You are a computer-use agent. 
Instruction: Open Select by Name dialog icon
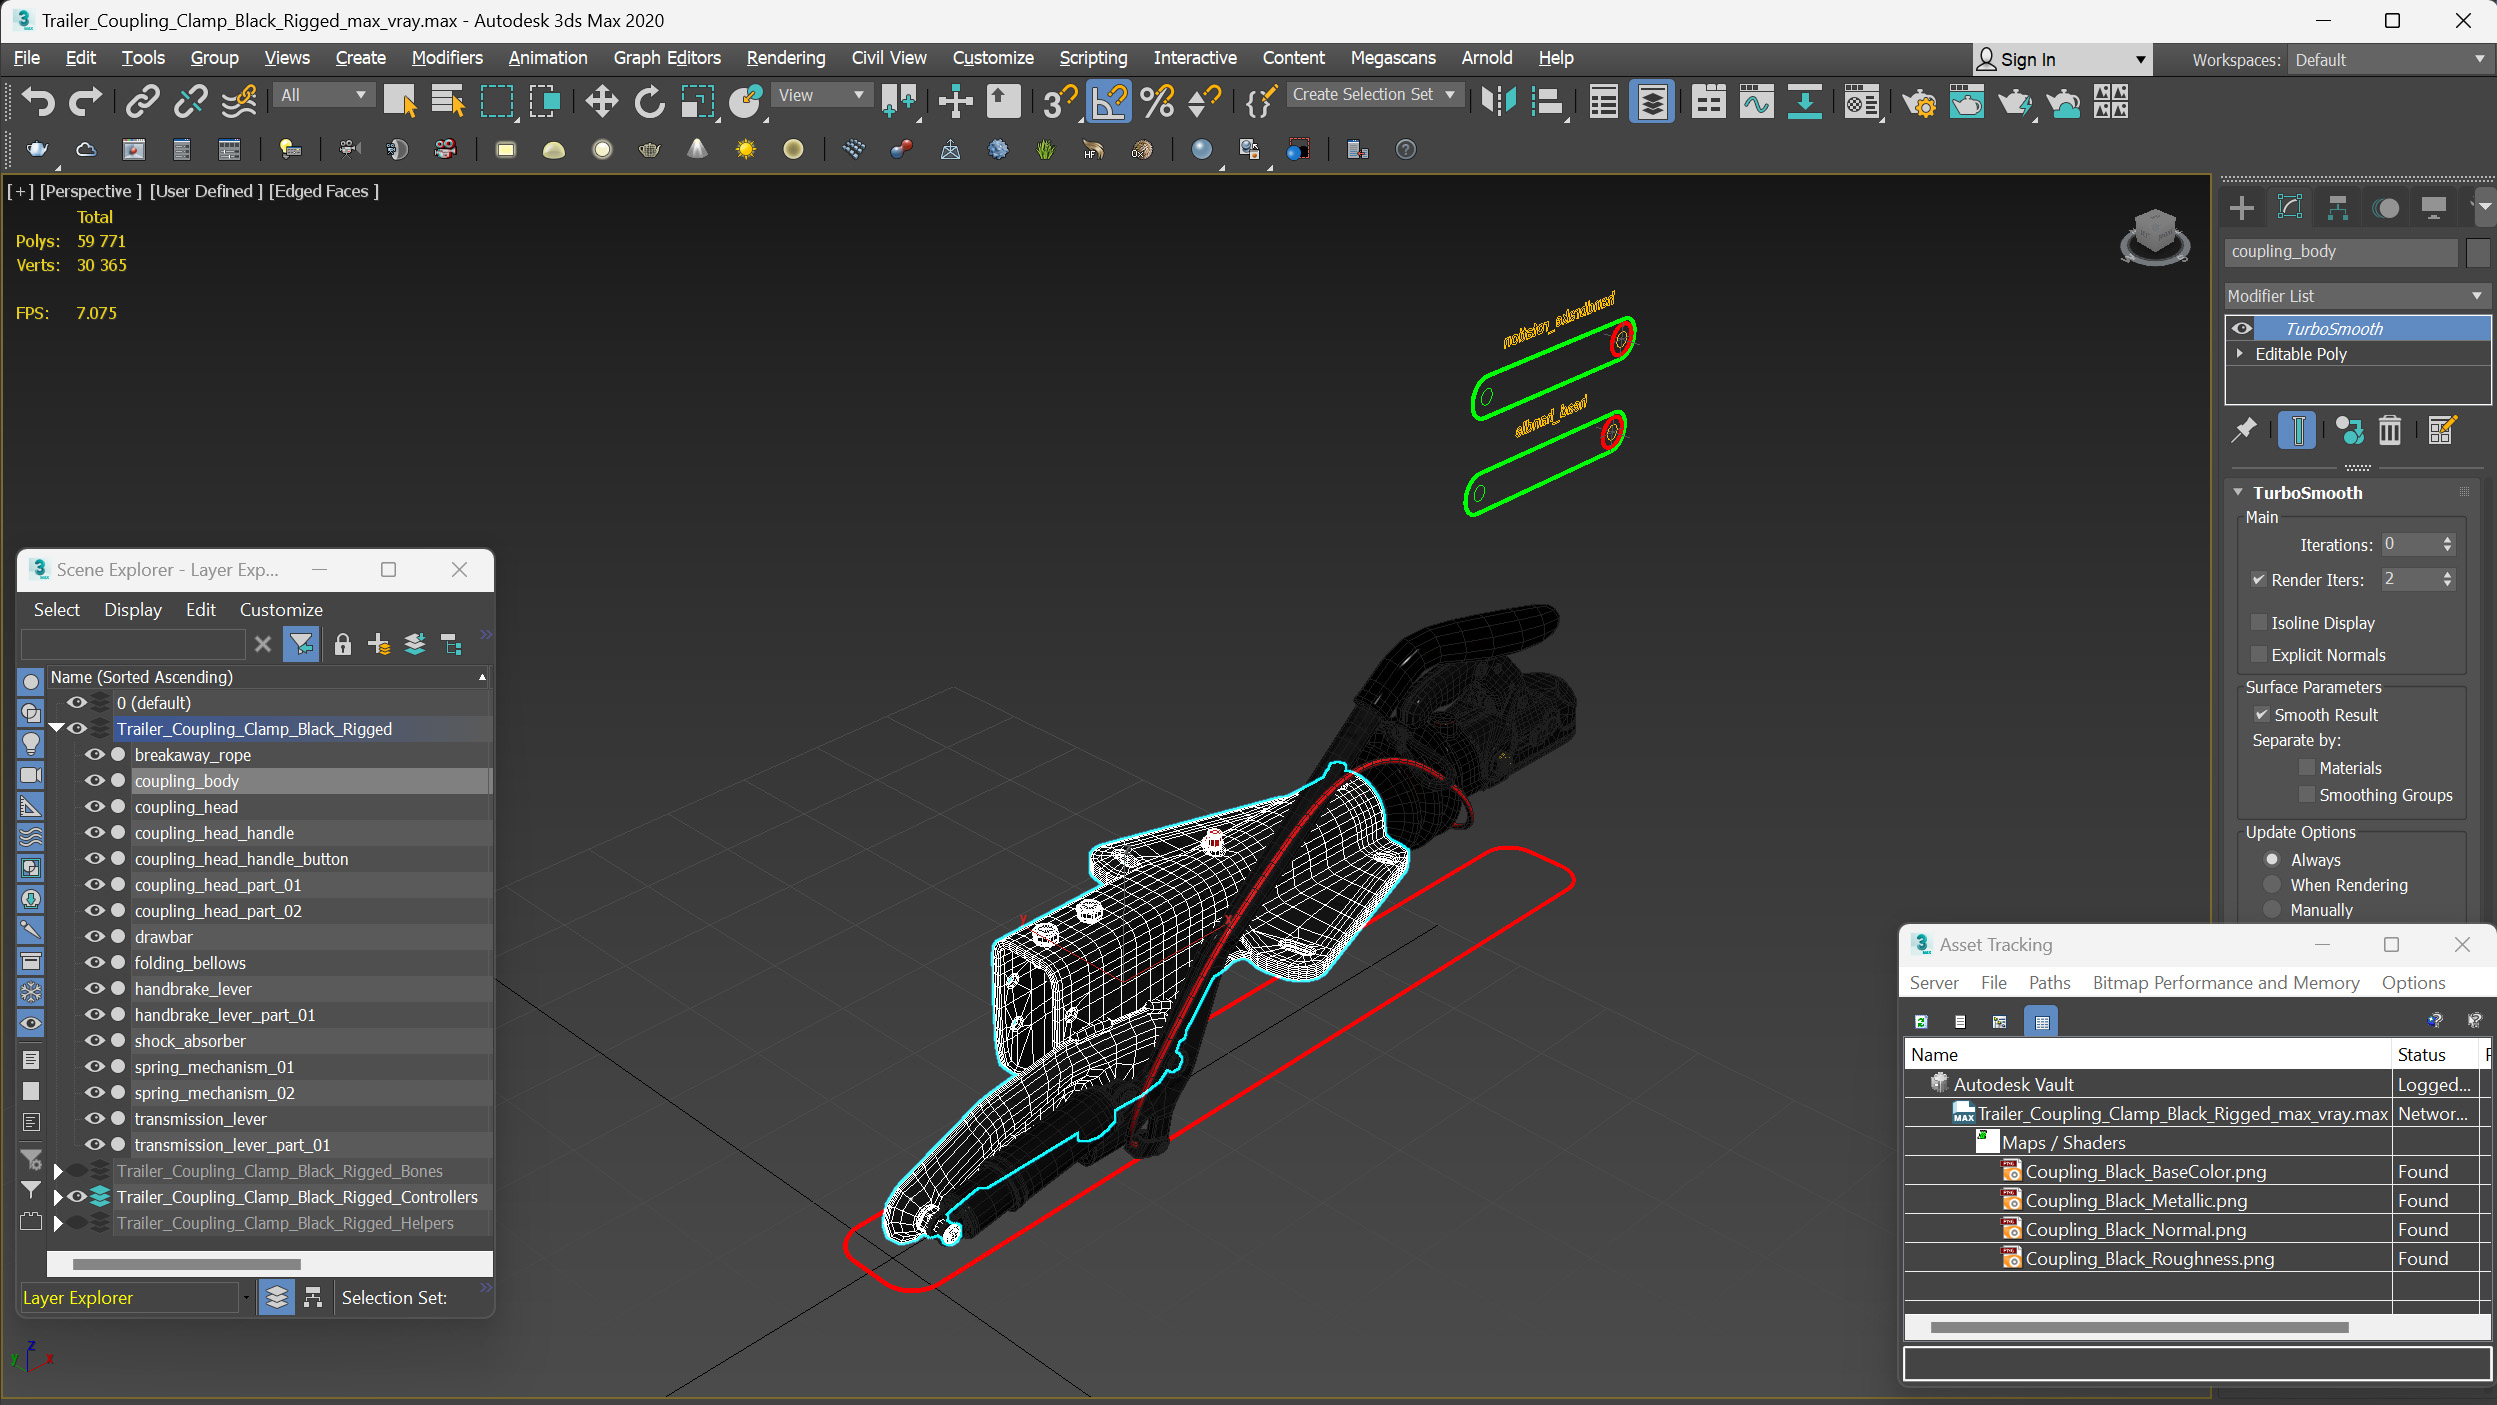[x=448, y=101]
